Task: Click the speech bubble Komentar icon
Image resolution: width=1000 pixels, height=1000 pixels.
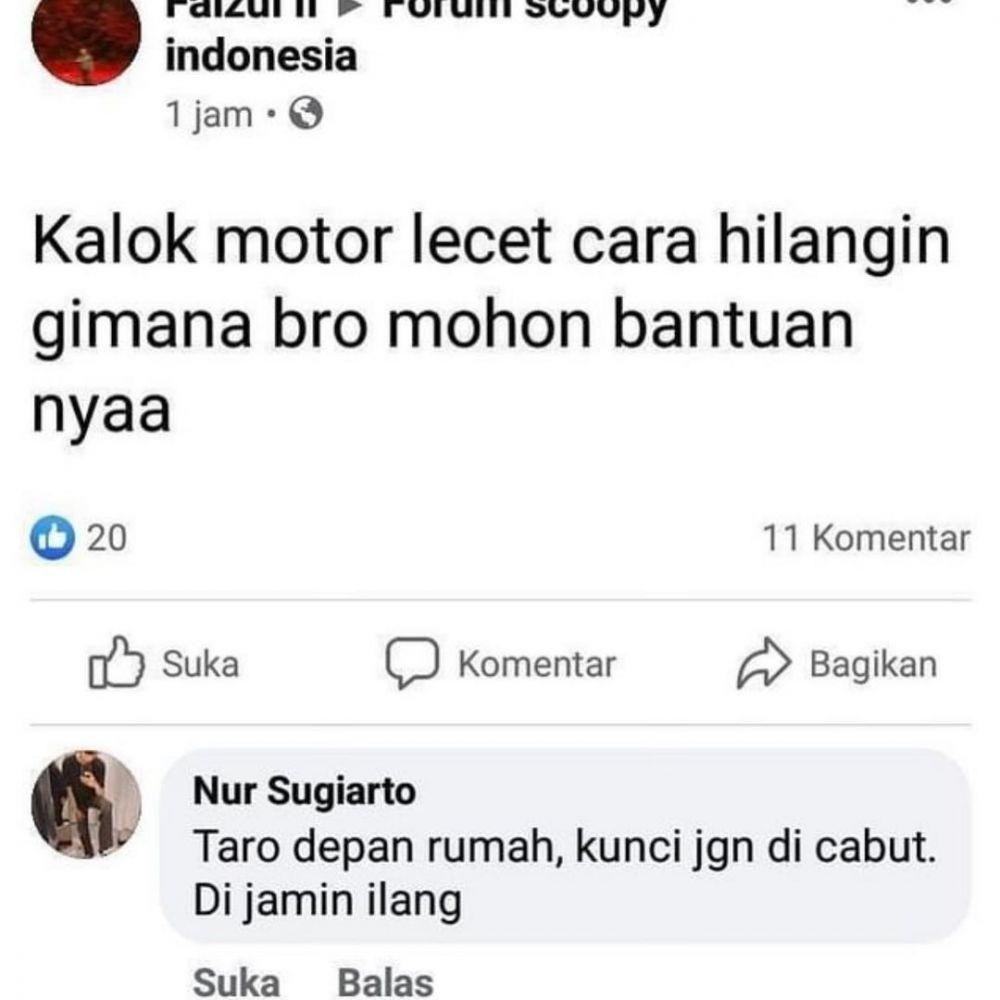Action: click(x=412, y=663)
